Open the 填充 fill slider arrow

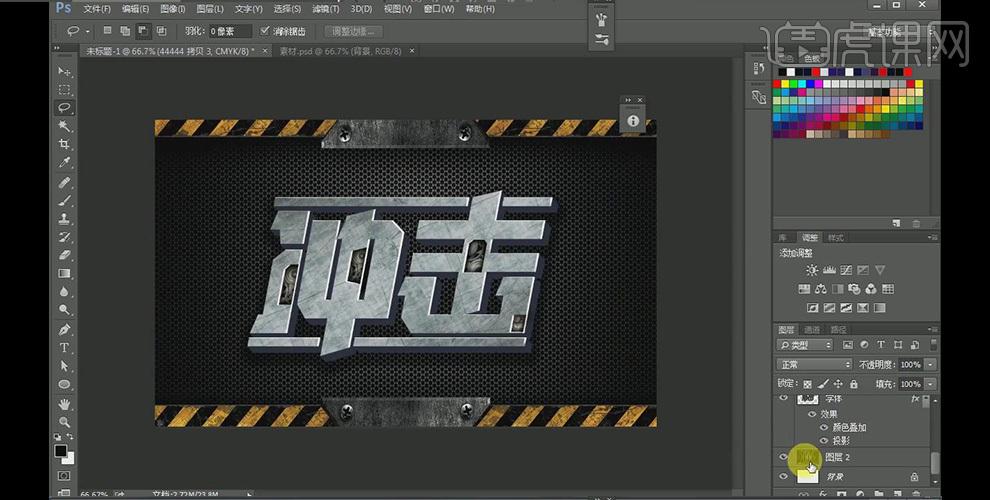pyautogui.click(x=930, y=384)
